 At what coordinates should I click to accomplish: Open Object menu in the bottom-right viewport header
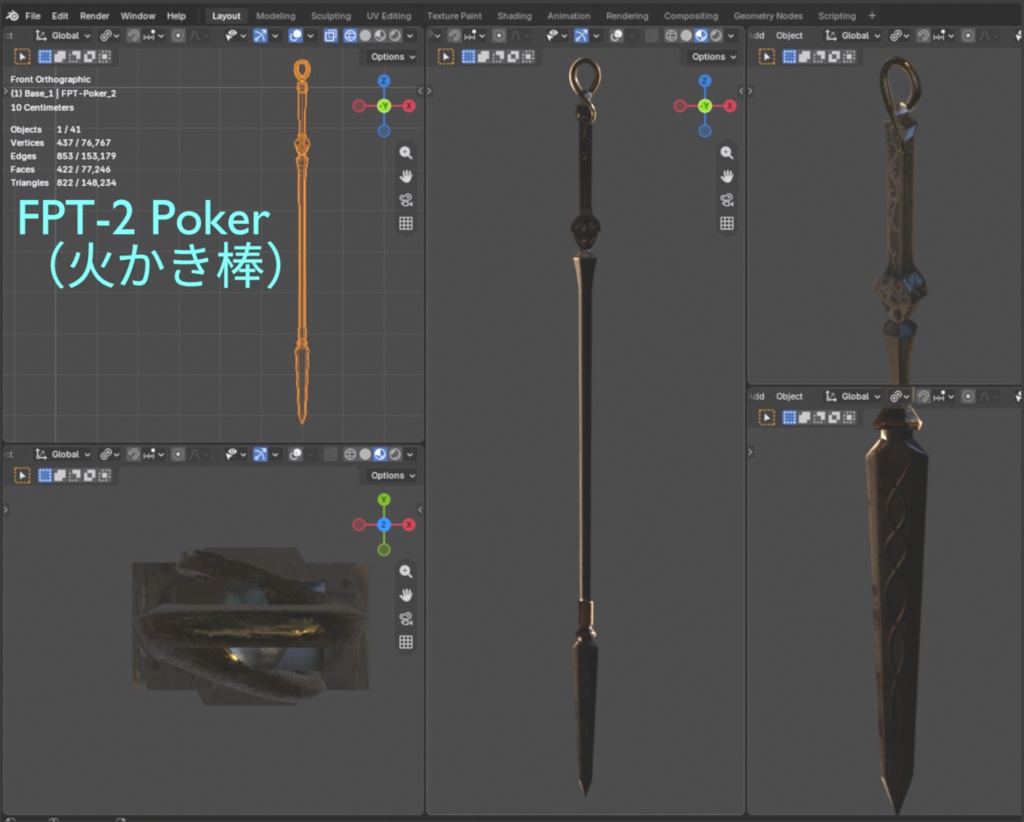pos(789,396)
